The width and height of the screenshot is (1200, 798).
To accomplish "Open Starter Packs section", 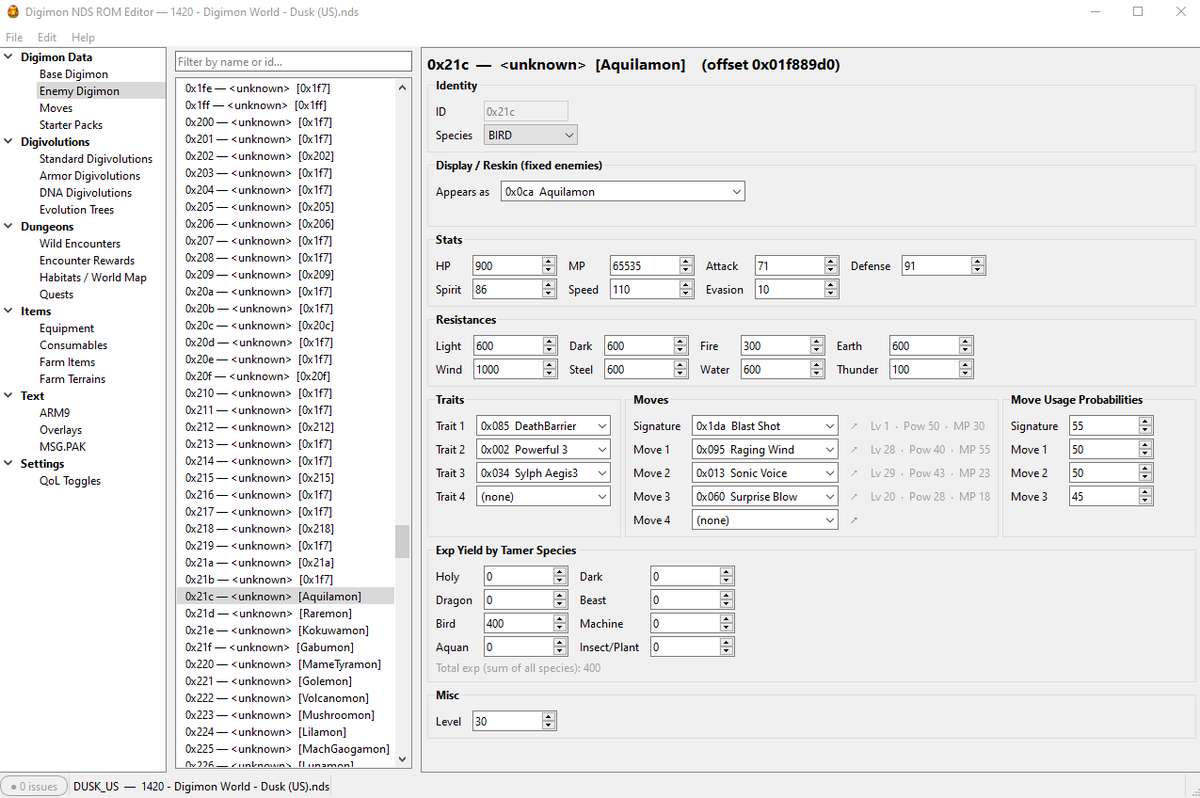I will point(71,125).
